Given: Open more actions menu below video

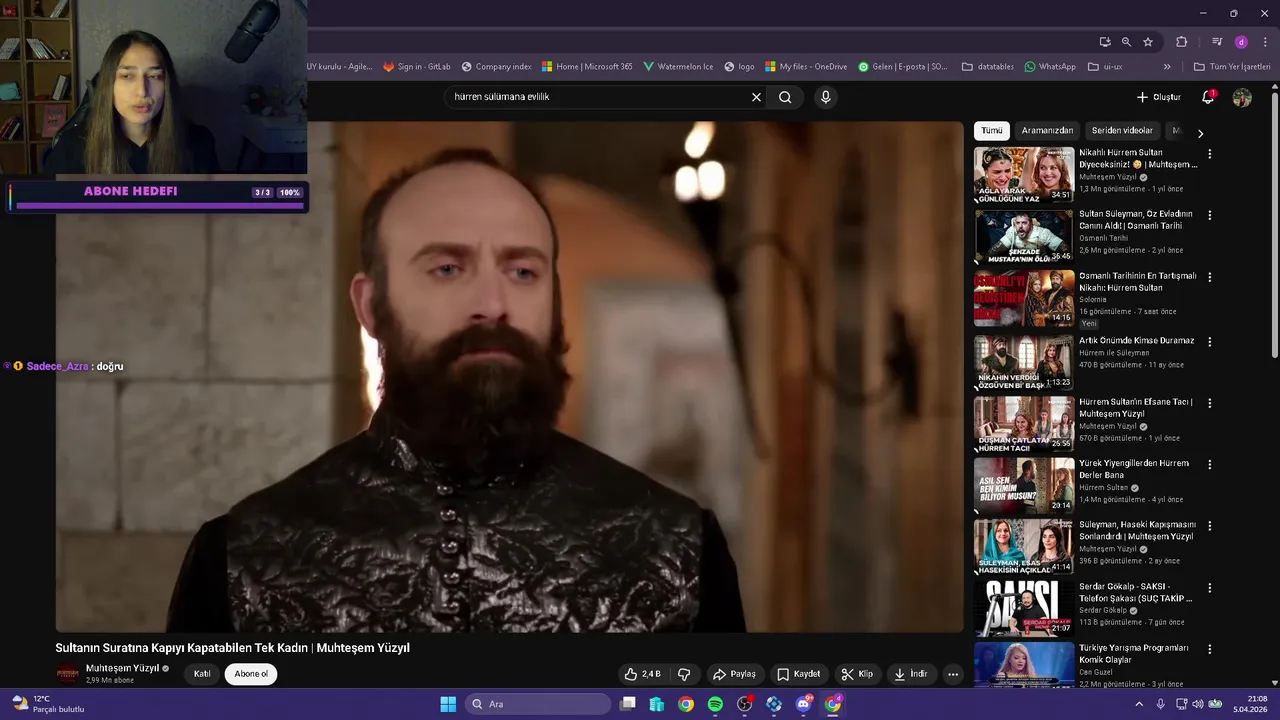Looking at the screenshot, I should pos(953,674).
